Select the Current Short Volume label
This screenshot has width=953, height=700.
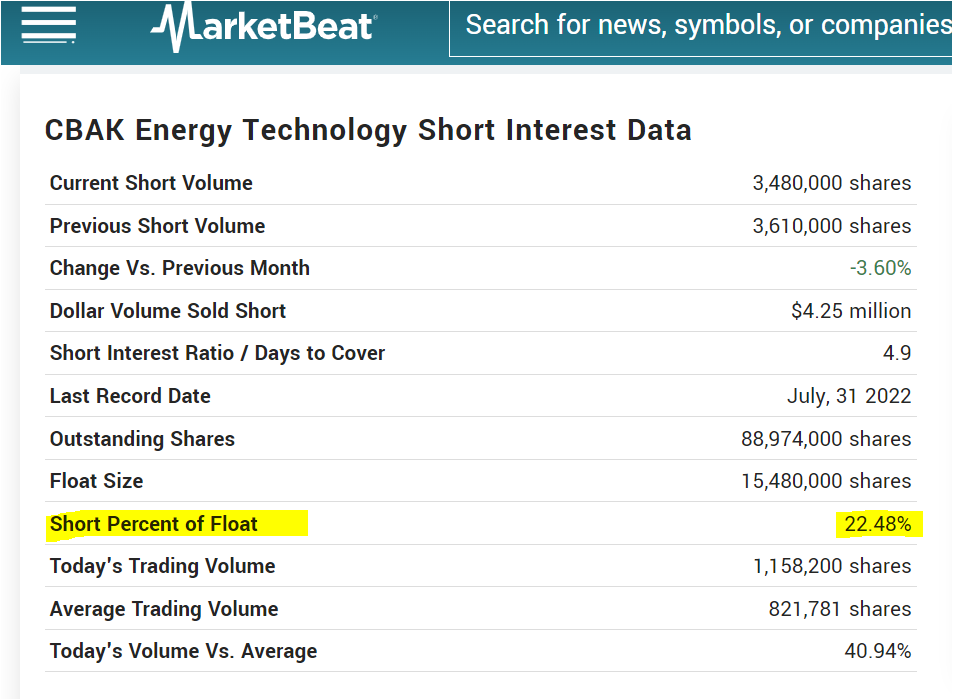click(x=151, y=183)
